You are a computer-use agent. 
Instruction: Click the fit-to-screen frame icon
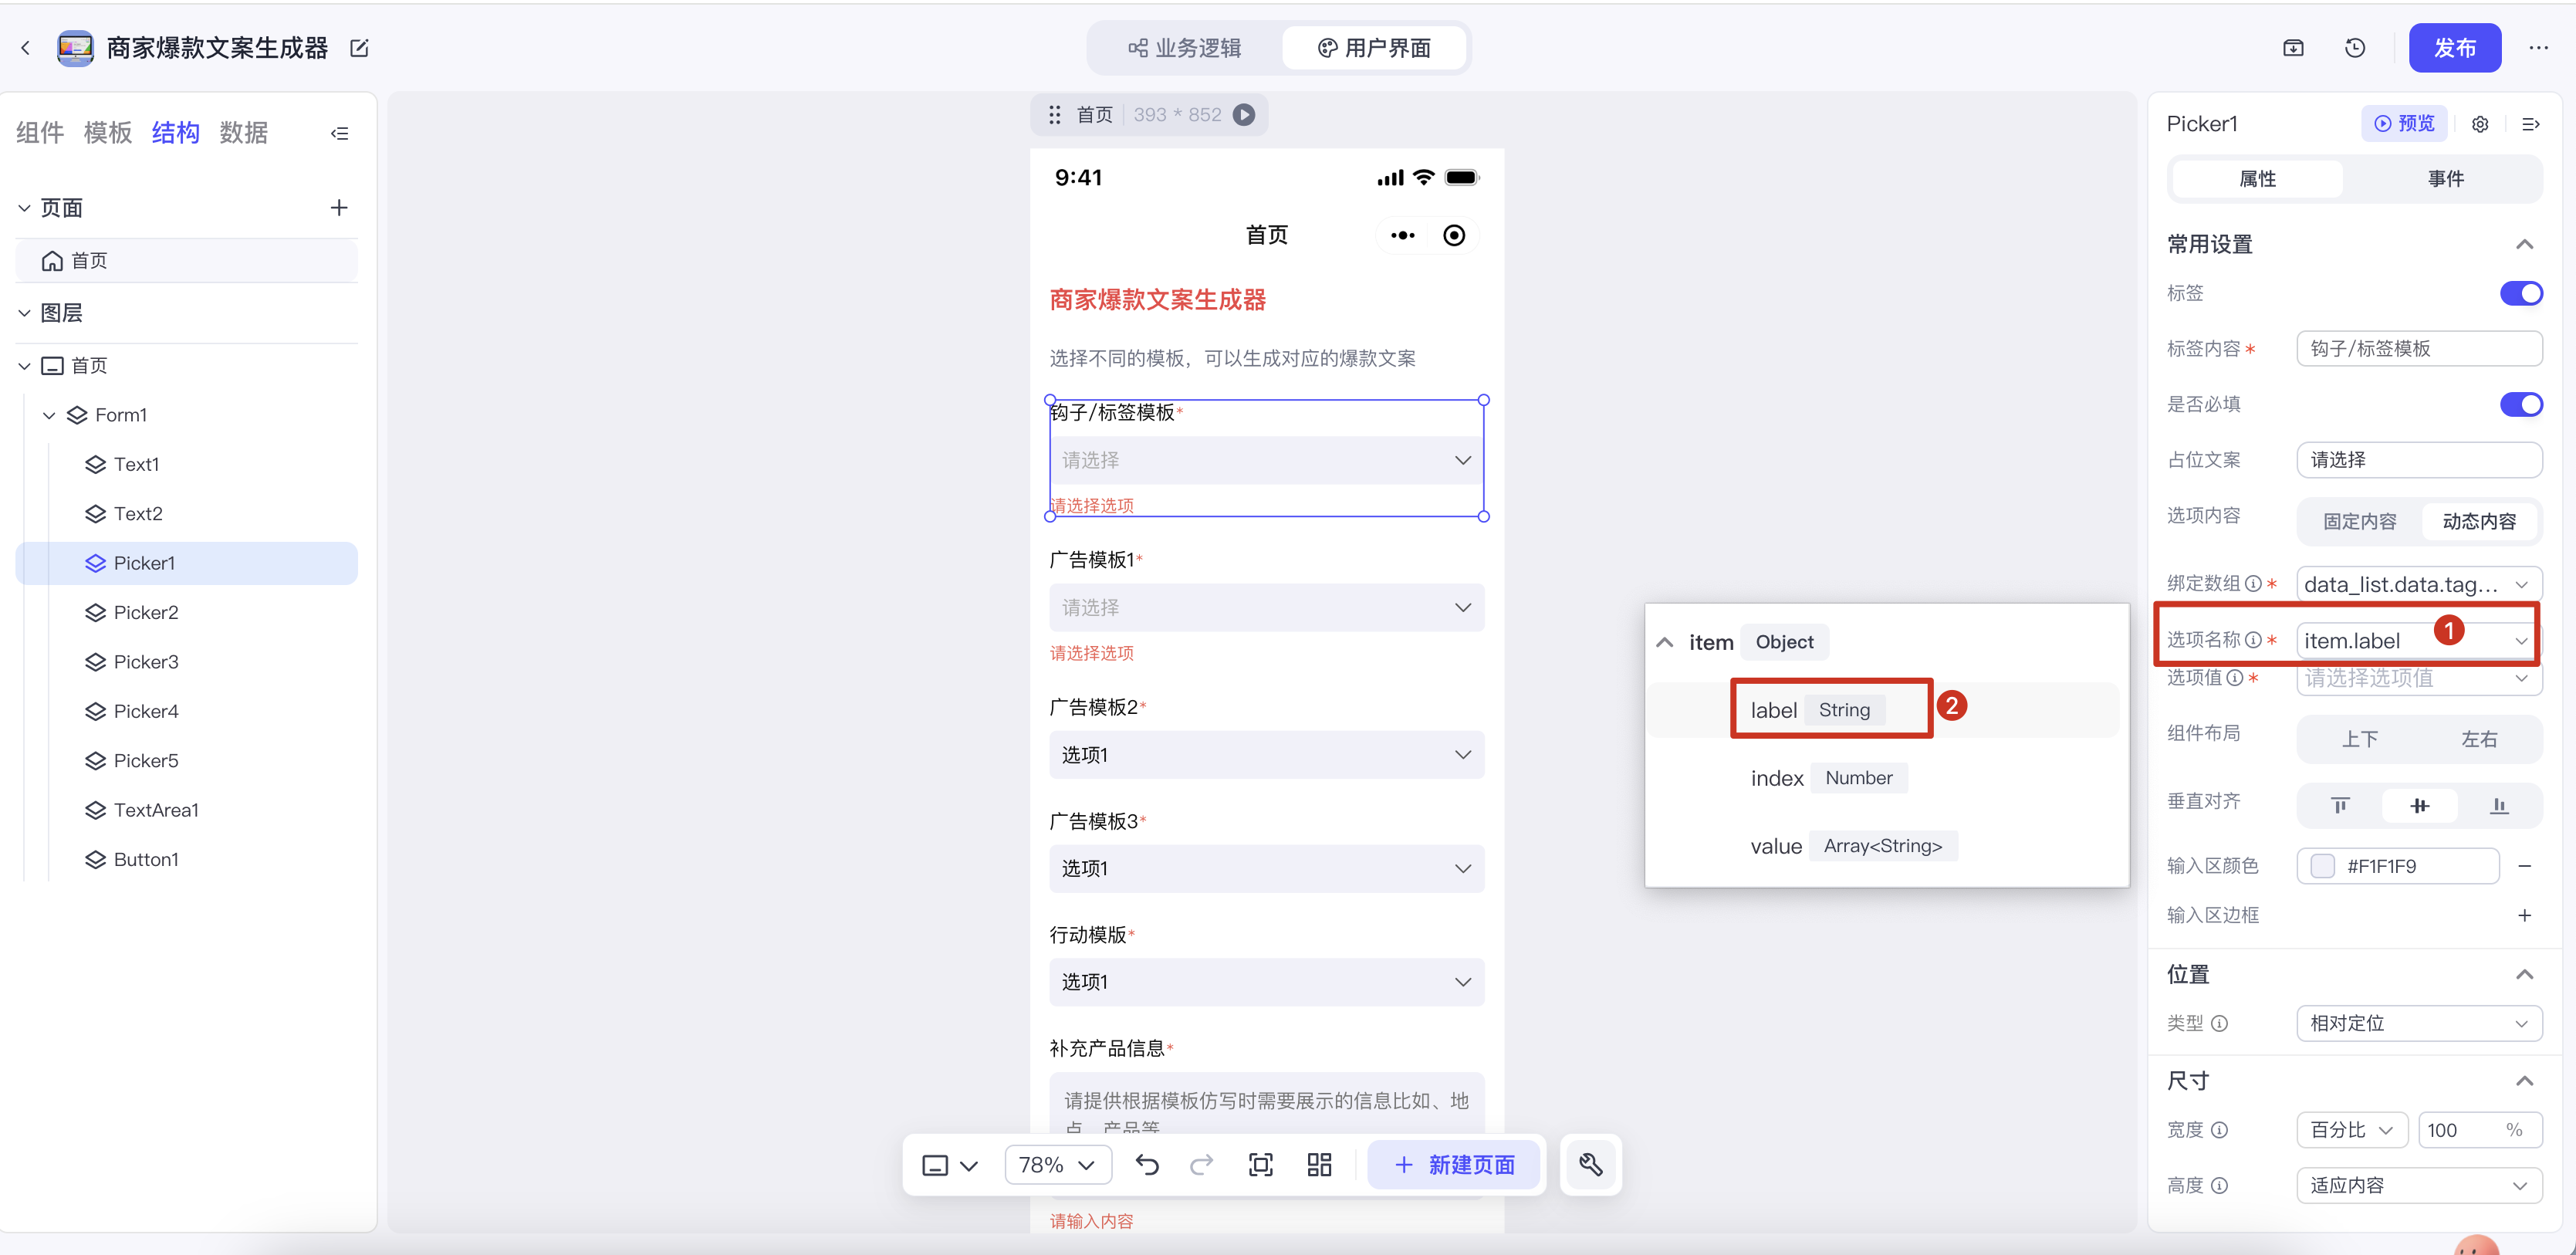[x=1260, y=1164]
